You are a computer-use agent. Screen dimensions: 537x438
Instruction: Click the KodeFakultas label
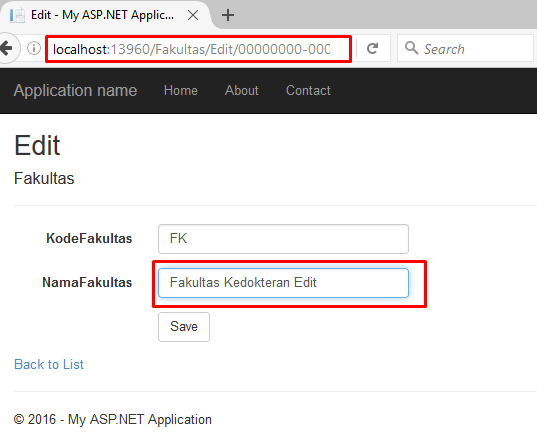tap(89, 238)
